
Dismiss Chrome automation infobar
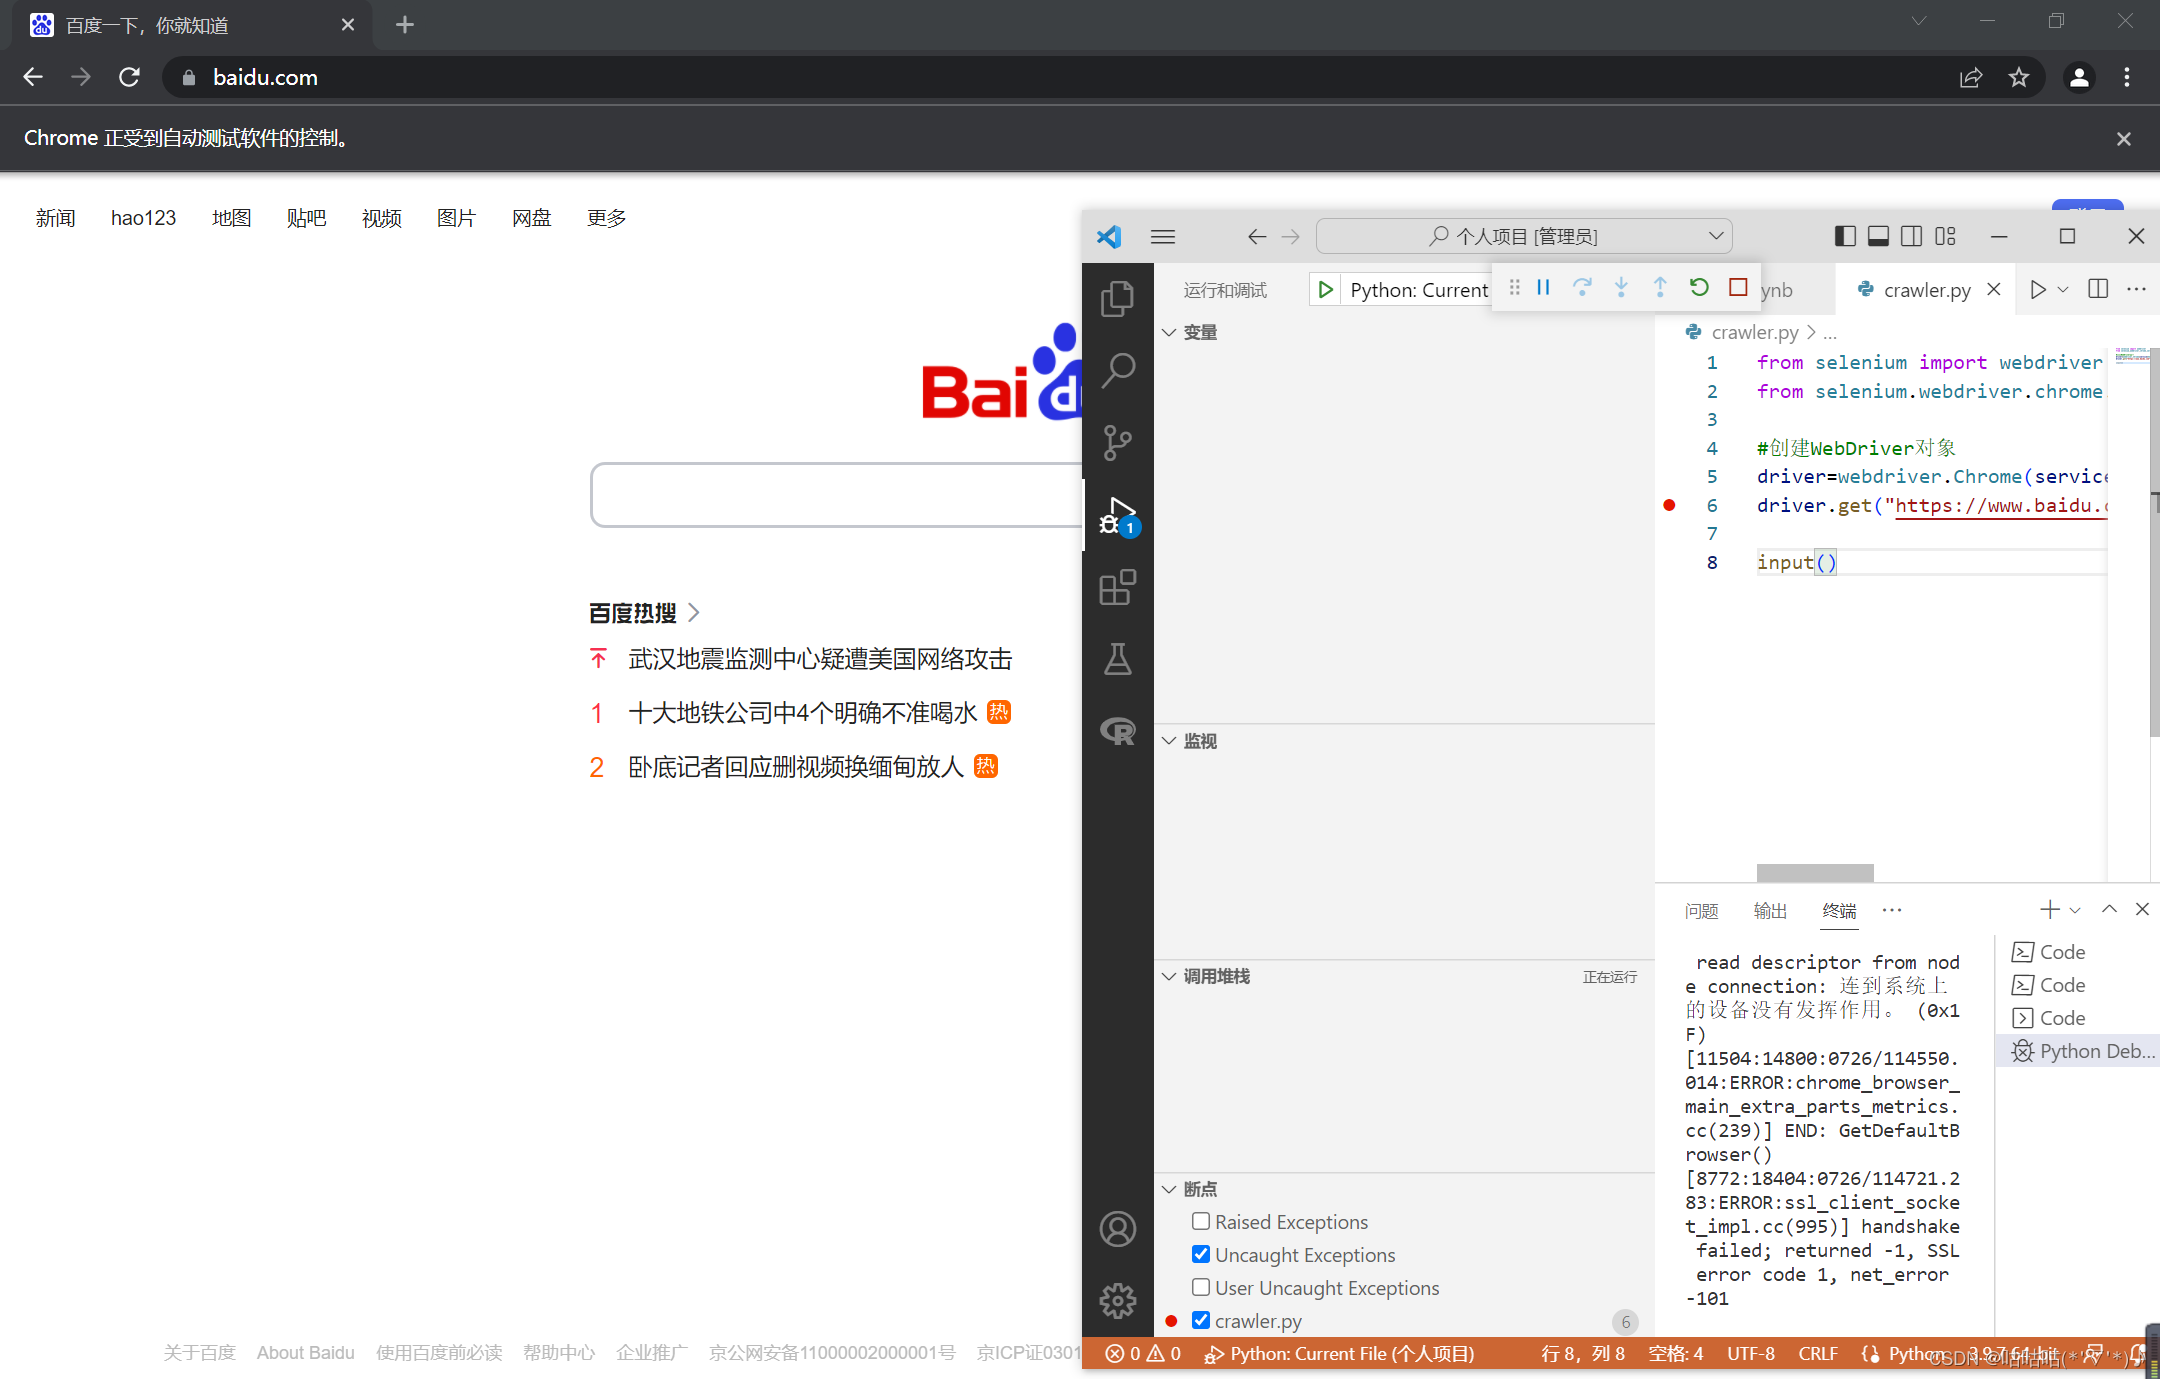2124,139
